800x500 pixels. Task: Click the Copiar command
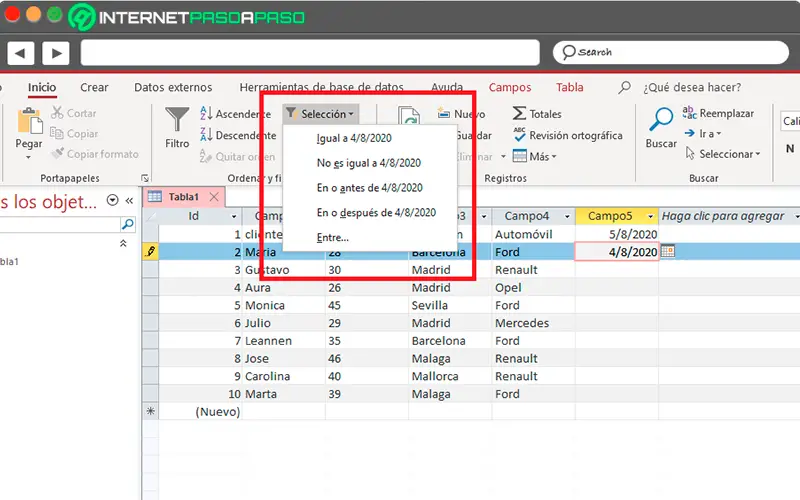click(74, 133)
